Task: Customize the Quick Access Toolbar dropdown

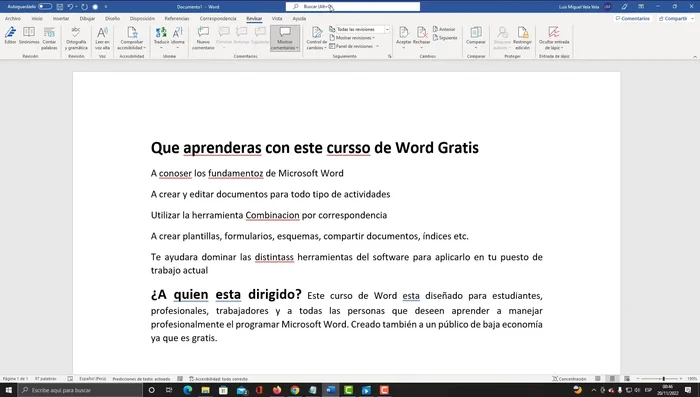Action: point(106,7)
